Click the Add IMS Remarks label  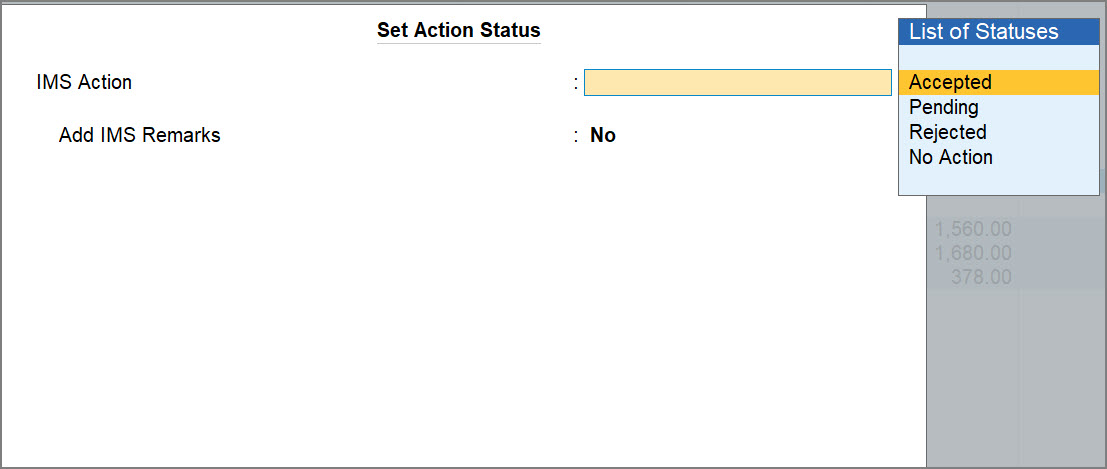(x=139, y=135)
